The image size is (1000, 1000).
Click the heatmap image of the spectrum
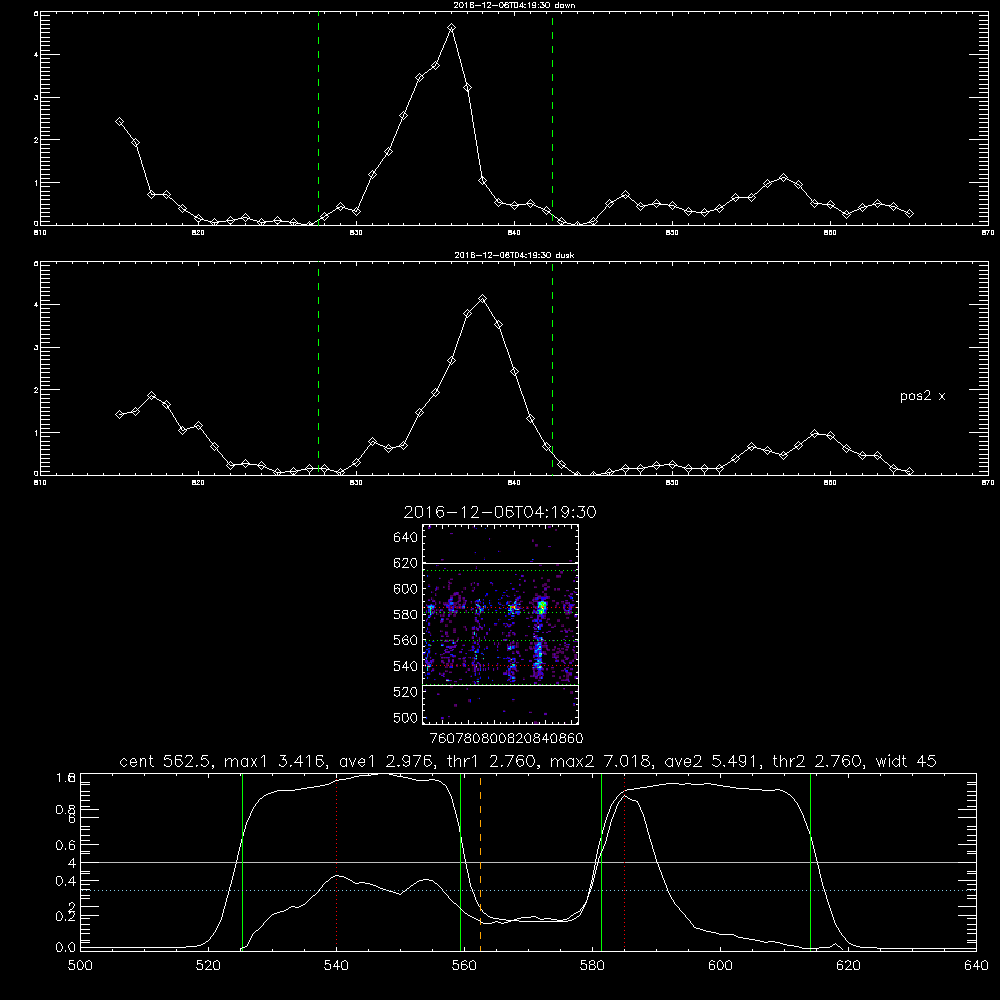click(501, 624)
